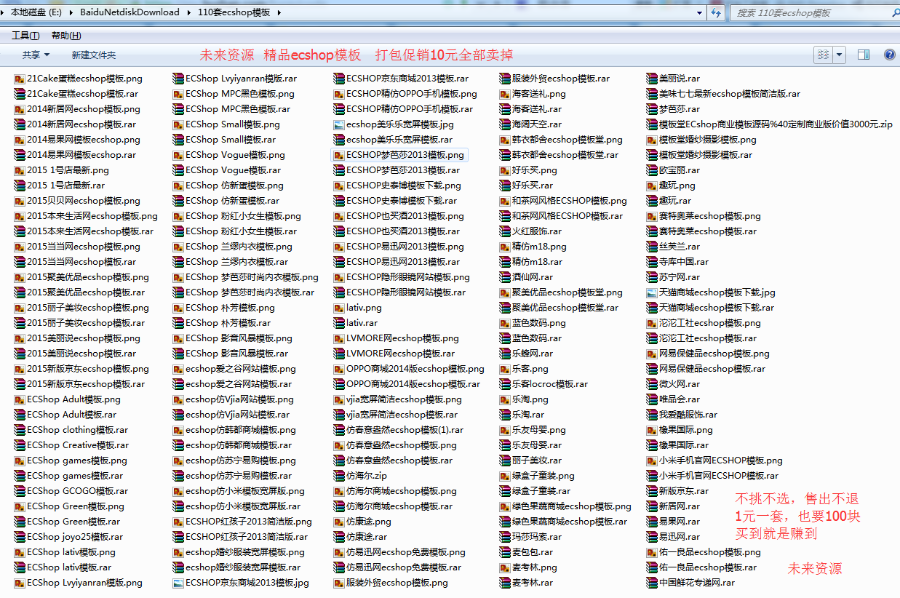
Task: Select the 天猫商城ecshop模板下载.jpg image icon
Action: pyautogui.click(x=651, y=293)
